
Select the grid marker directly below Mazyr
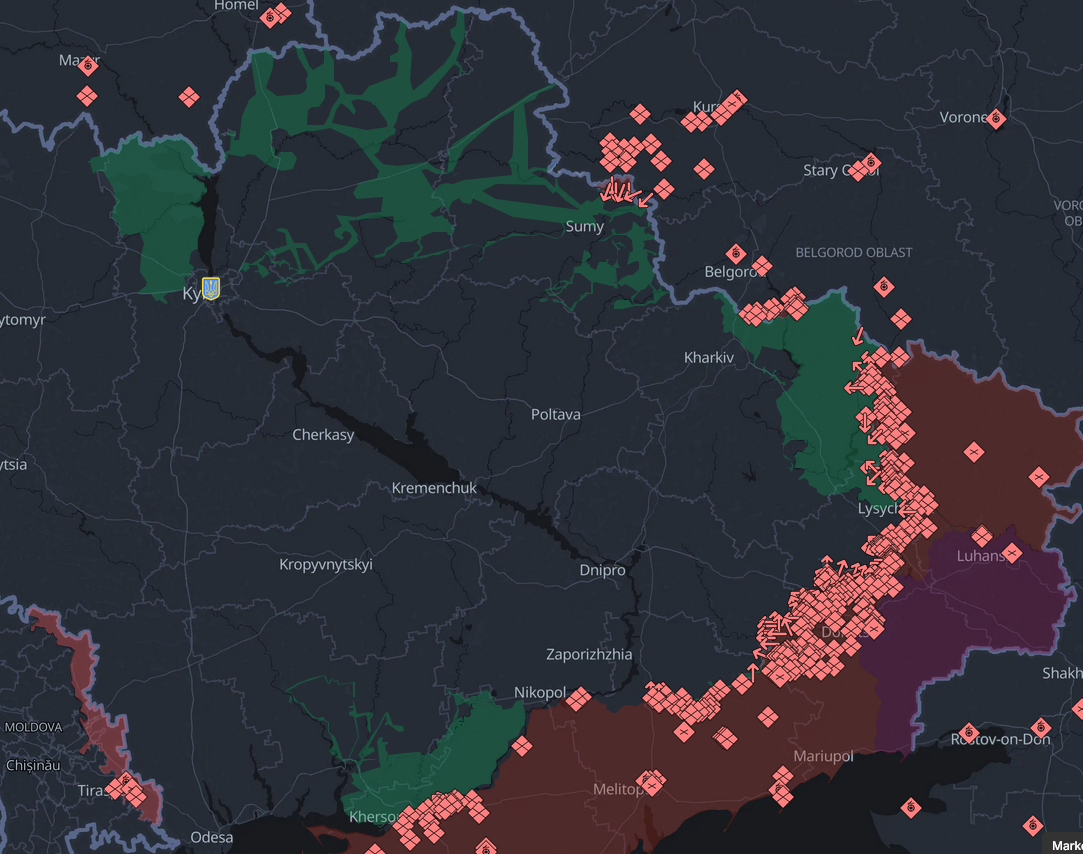(86, 95)
